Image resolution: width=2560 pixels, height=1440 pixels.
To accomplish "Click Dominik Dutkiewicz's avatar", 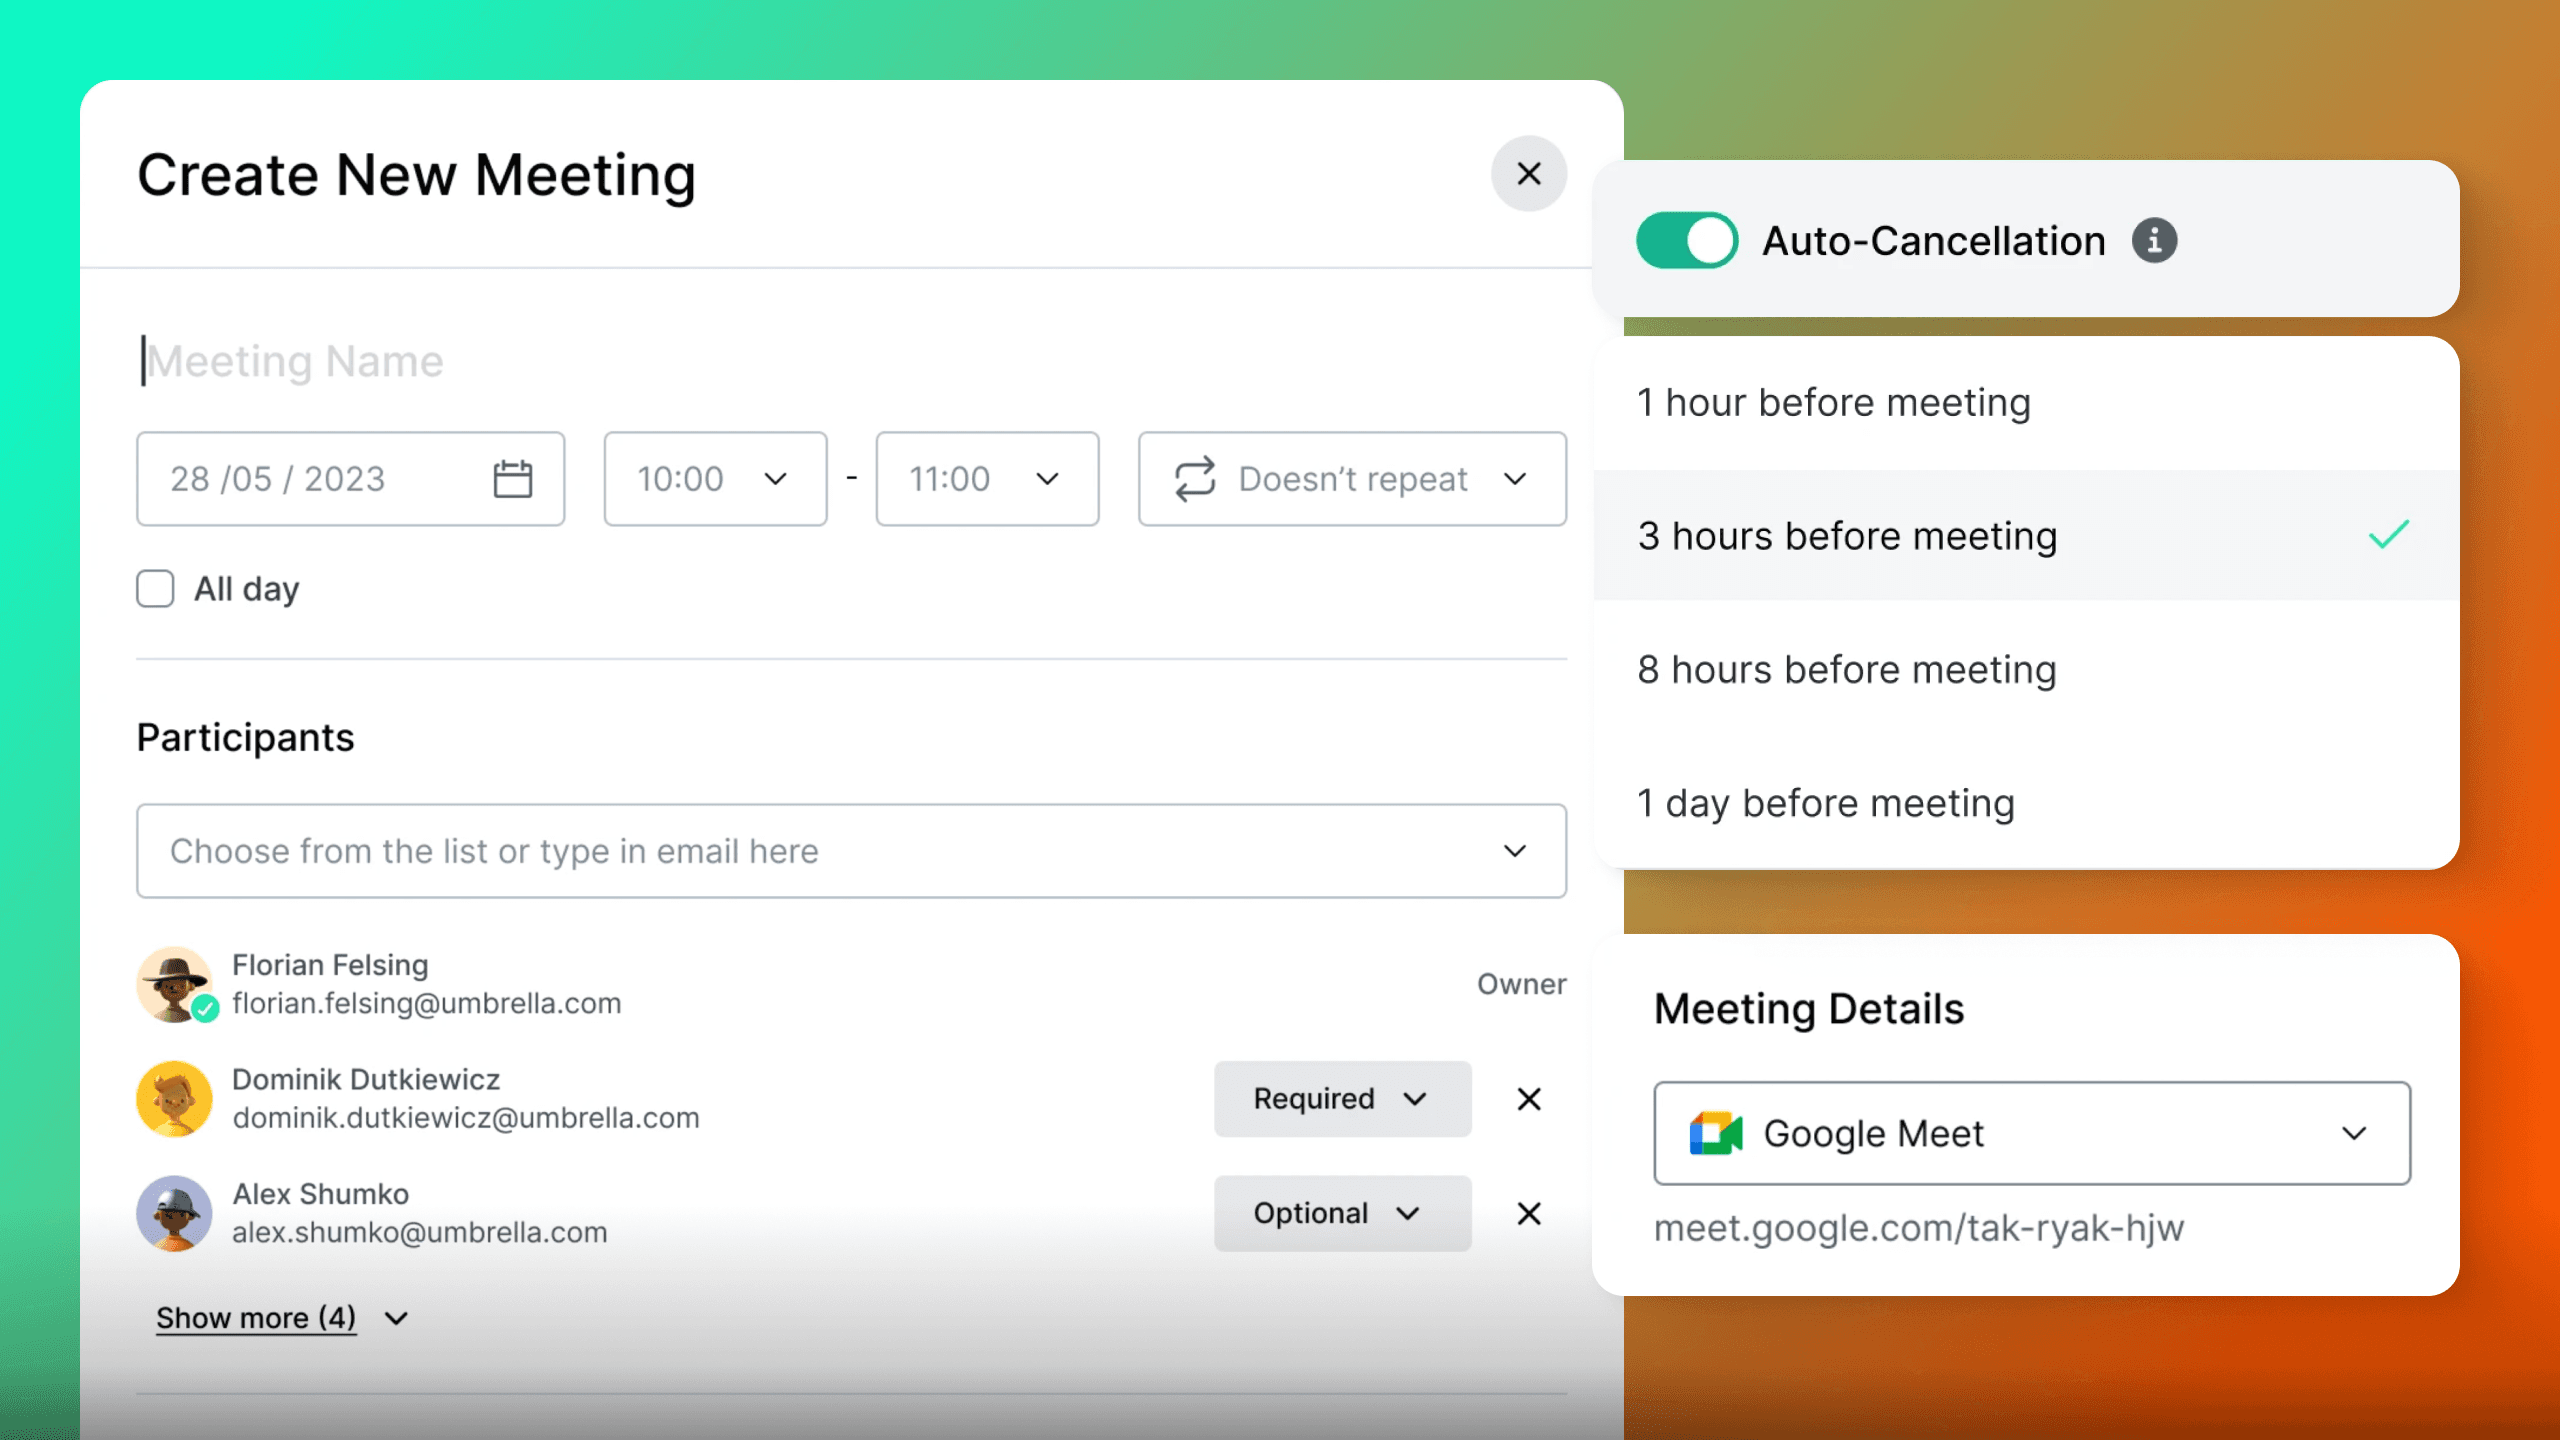I will [x=175, y=1098].
